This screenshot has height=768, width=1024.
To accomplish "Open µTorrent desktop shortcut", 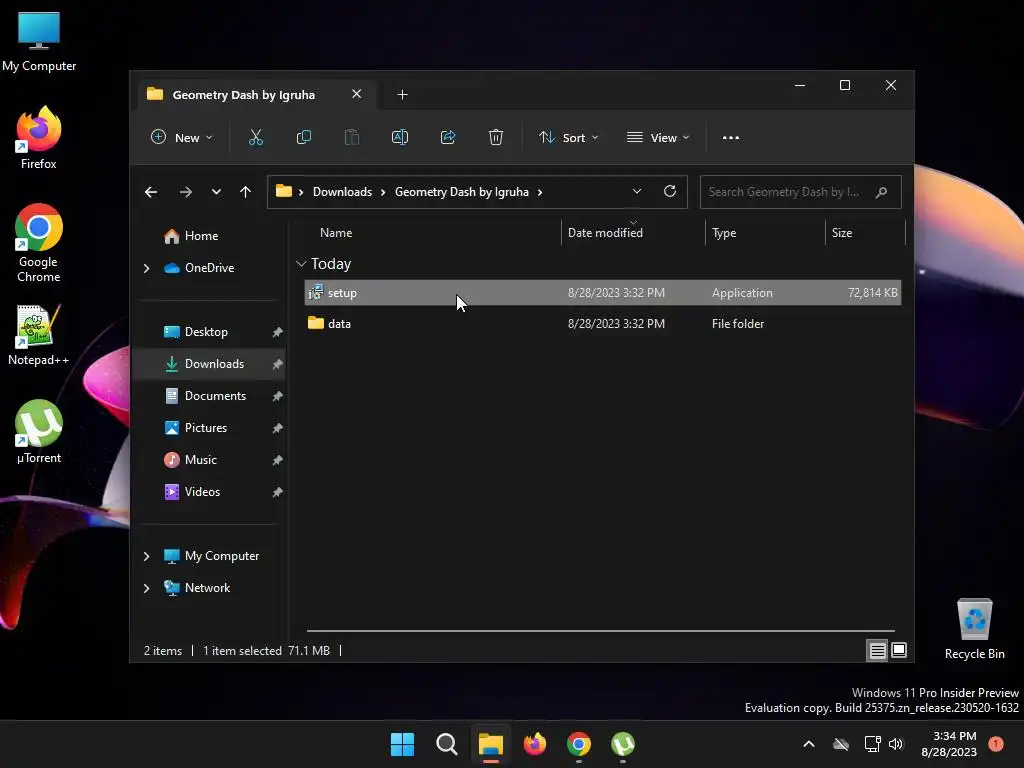I will pyautogui.click(x=39, y=432).
